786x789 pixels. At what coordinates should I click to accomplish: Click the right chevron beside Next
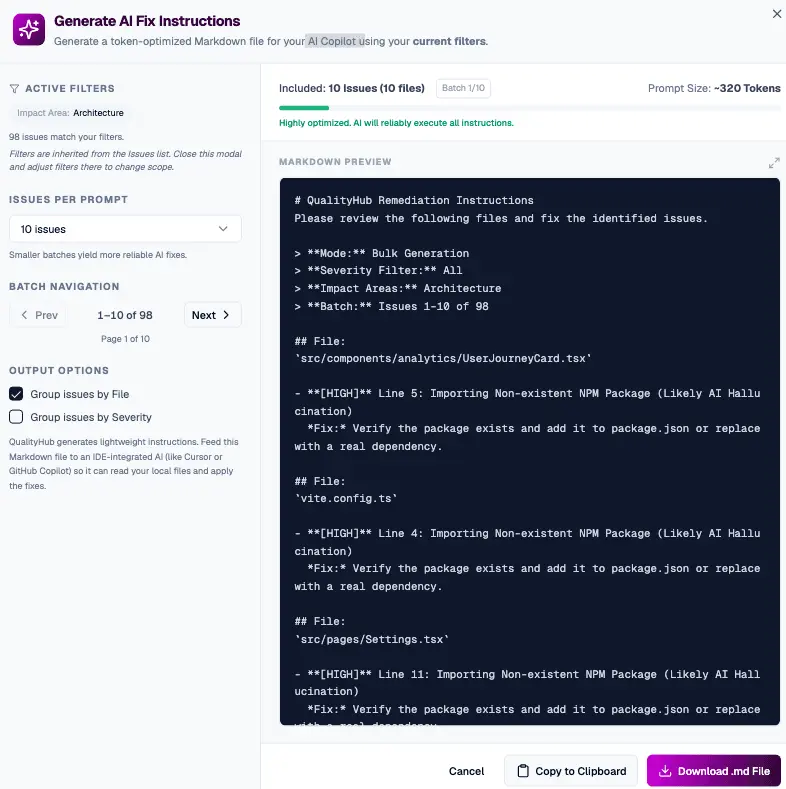tap(226, 315)
